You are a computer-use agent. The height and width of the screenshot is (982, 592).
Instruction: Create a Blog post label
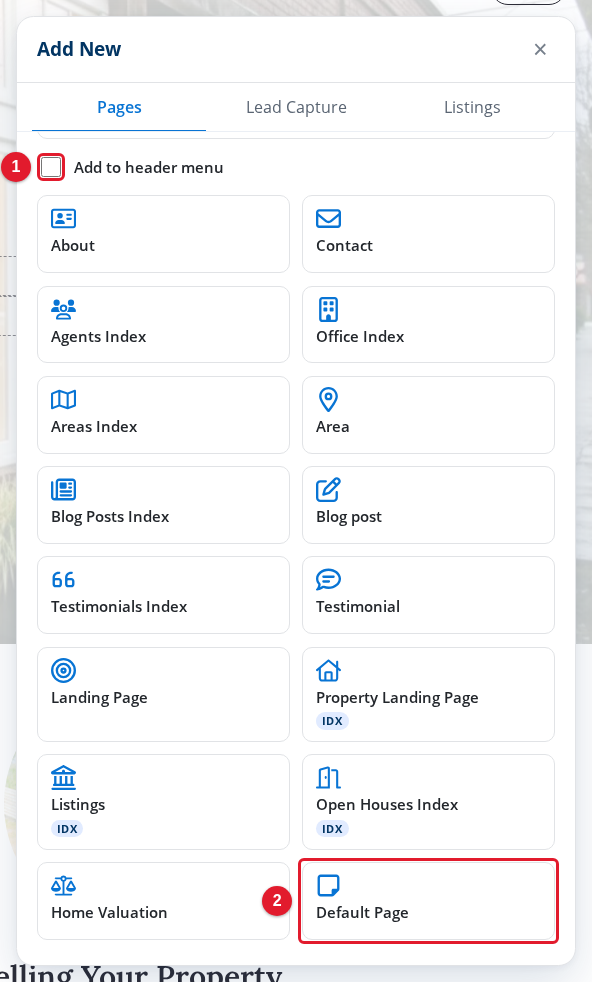tap(349, 517)
